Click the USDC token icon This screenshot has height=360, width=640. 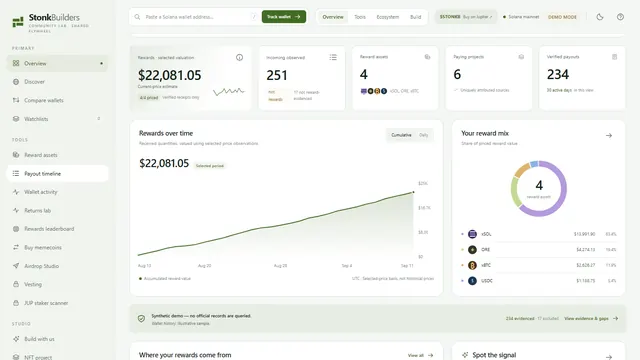pos(472,281)
